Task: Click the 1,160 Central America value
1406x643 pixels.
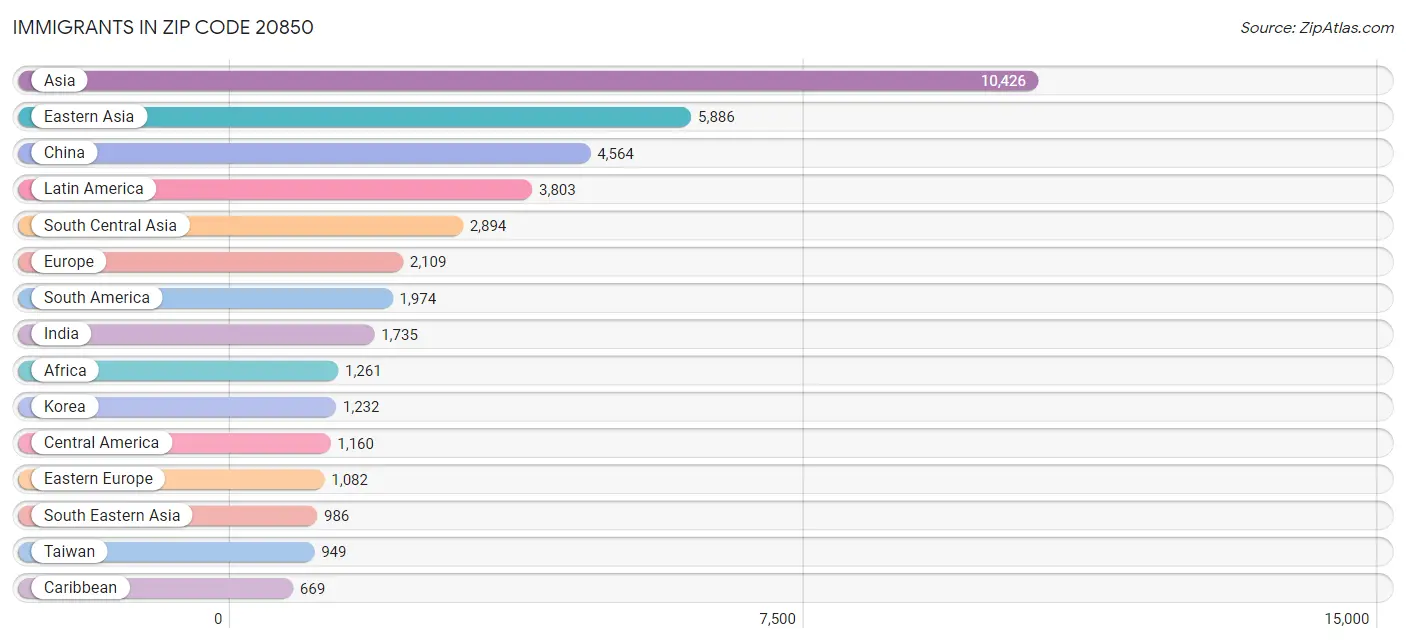Action: click(355, 443)
